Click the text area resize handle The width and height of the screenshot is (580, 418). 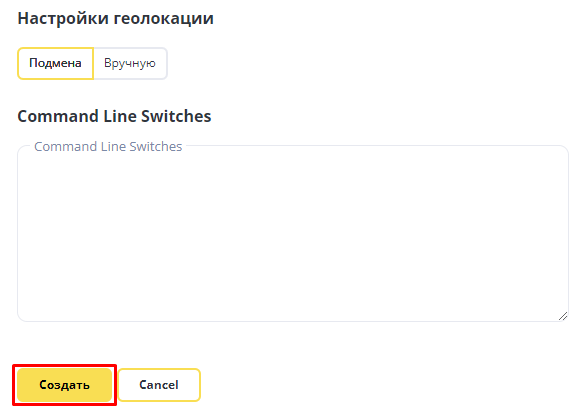[x=563, y=316]
